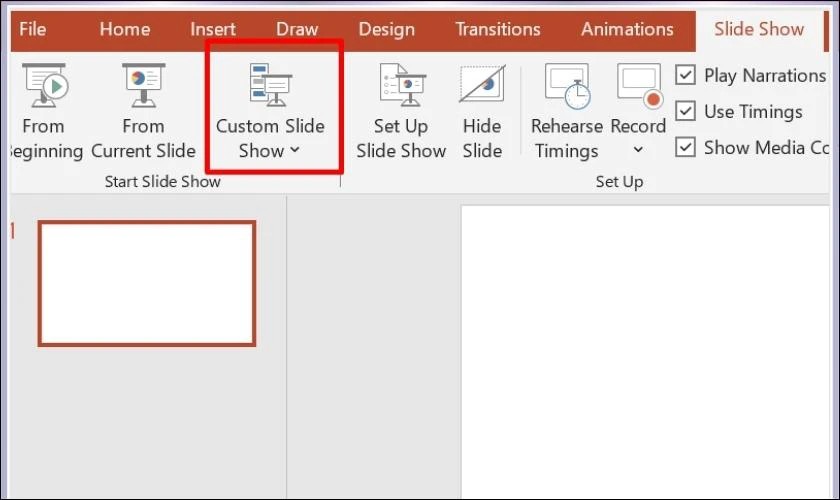
Task: Select slide 1 thumbnail
Action: click(147, 283)
